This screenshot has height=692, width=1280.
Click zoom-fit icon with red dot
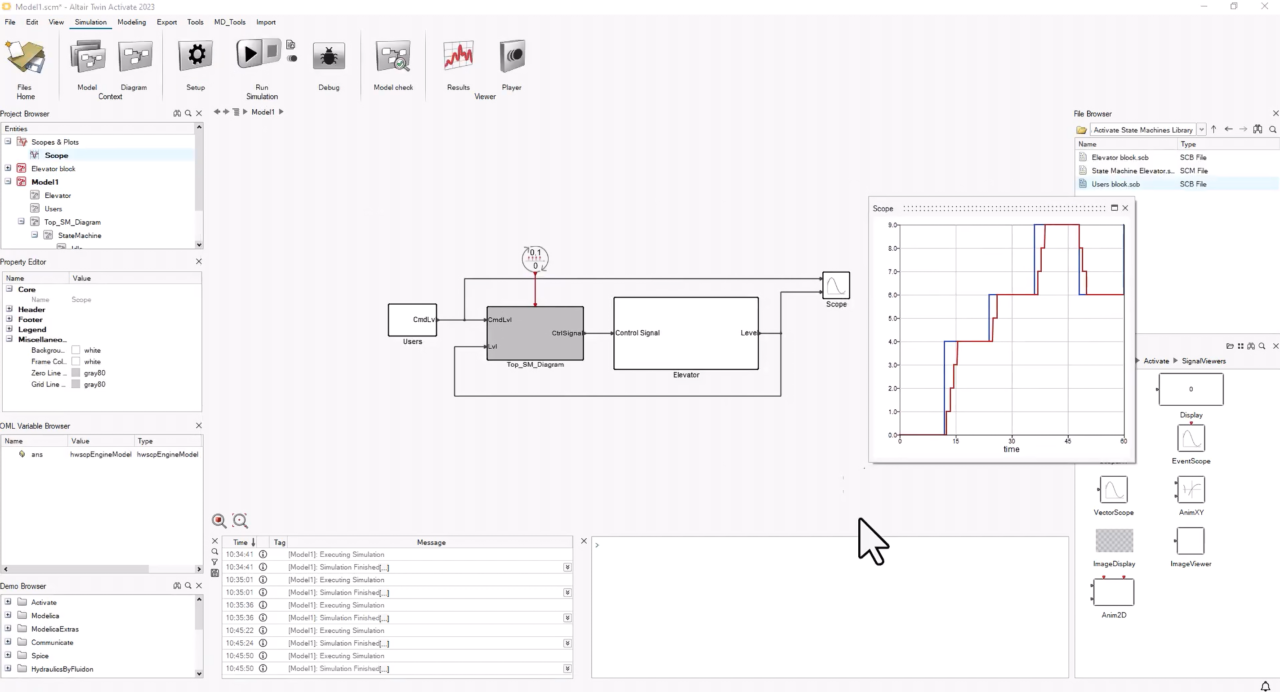coord(219,520)
